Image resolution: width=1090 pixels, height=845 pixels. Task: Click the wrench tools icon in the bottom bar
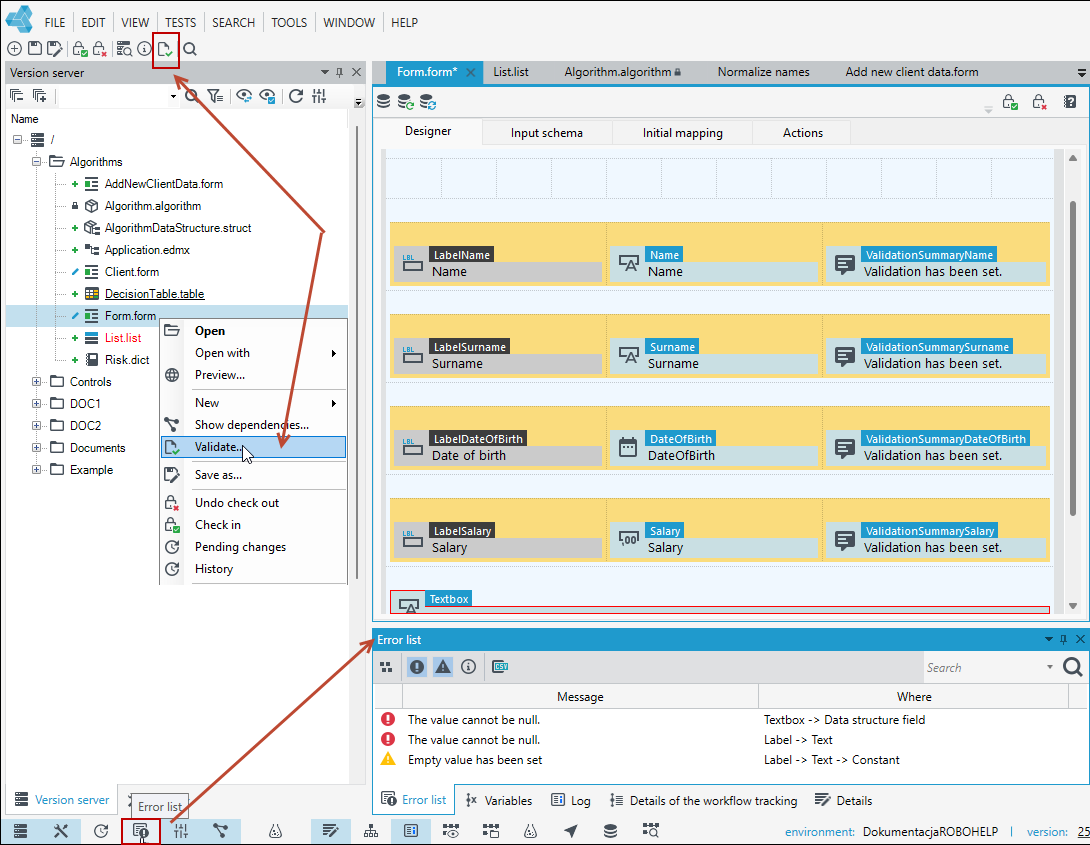61,830
